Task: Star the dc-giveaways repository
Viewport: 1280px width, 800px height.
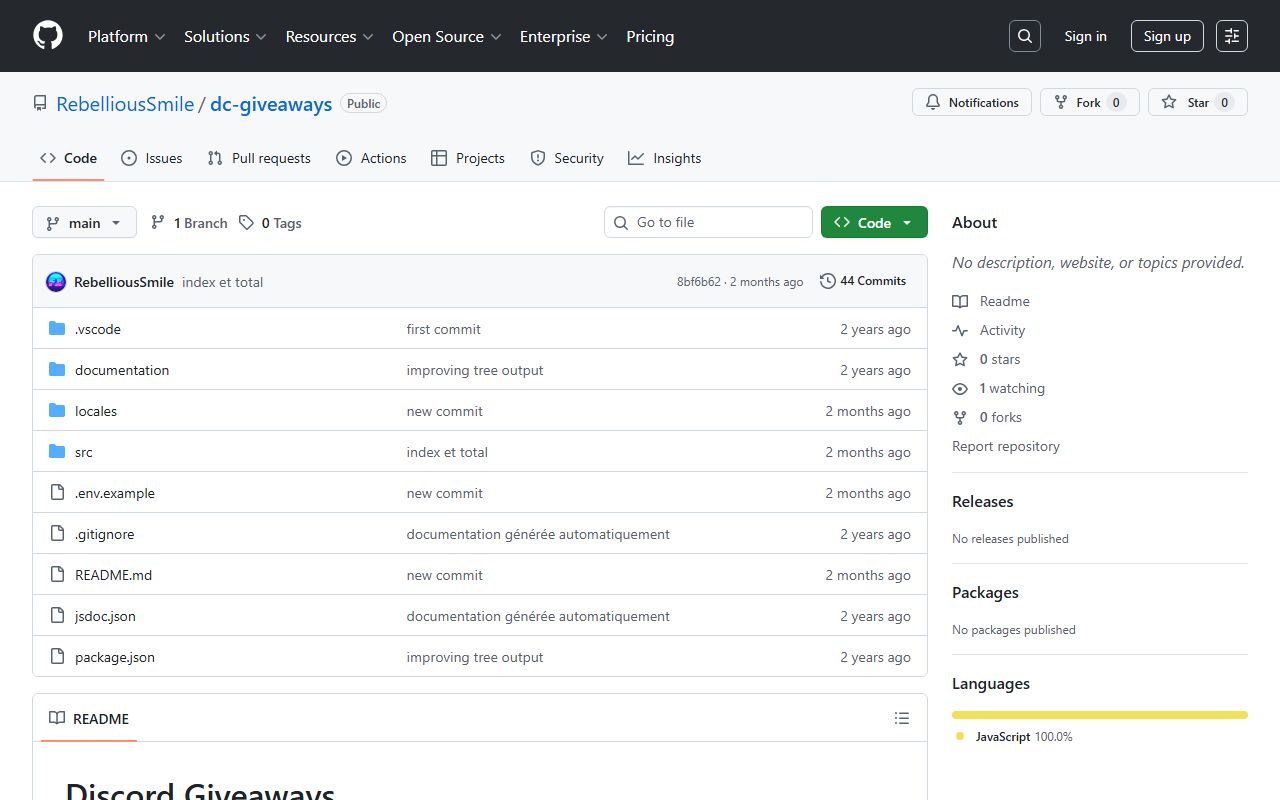Action: tap(1187, 102)
